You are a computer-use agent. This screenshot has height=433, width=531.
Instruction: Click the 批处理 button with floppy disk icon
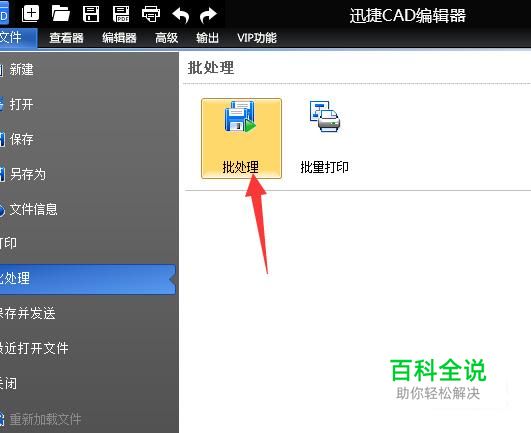click(x=241, y=138)
